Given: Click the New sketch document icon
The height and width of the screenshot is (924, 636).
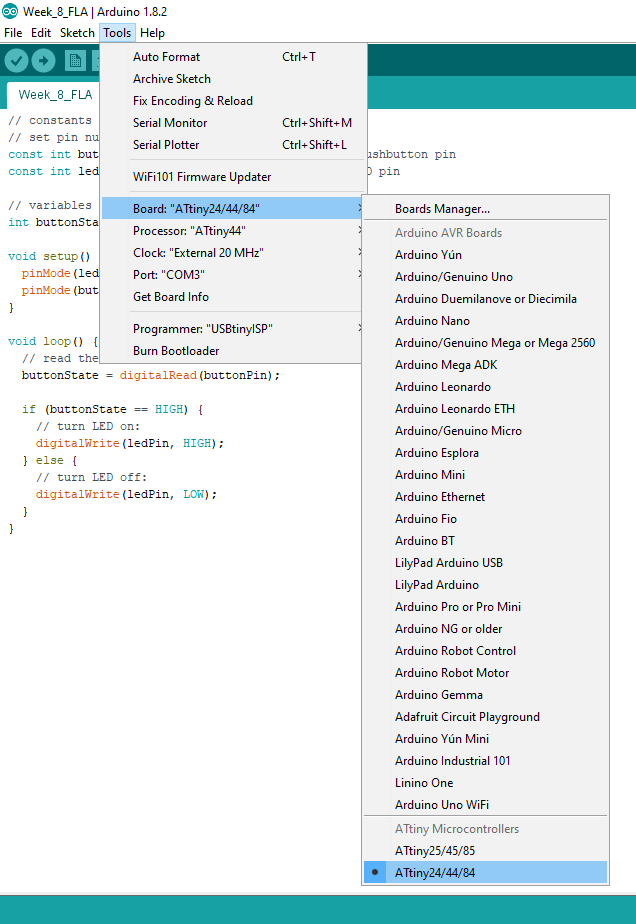Looking at the screenshot, I should 75,61.
